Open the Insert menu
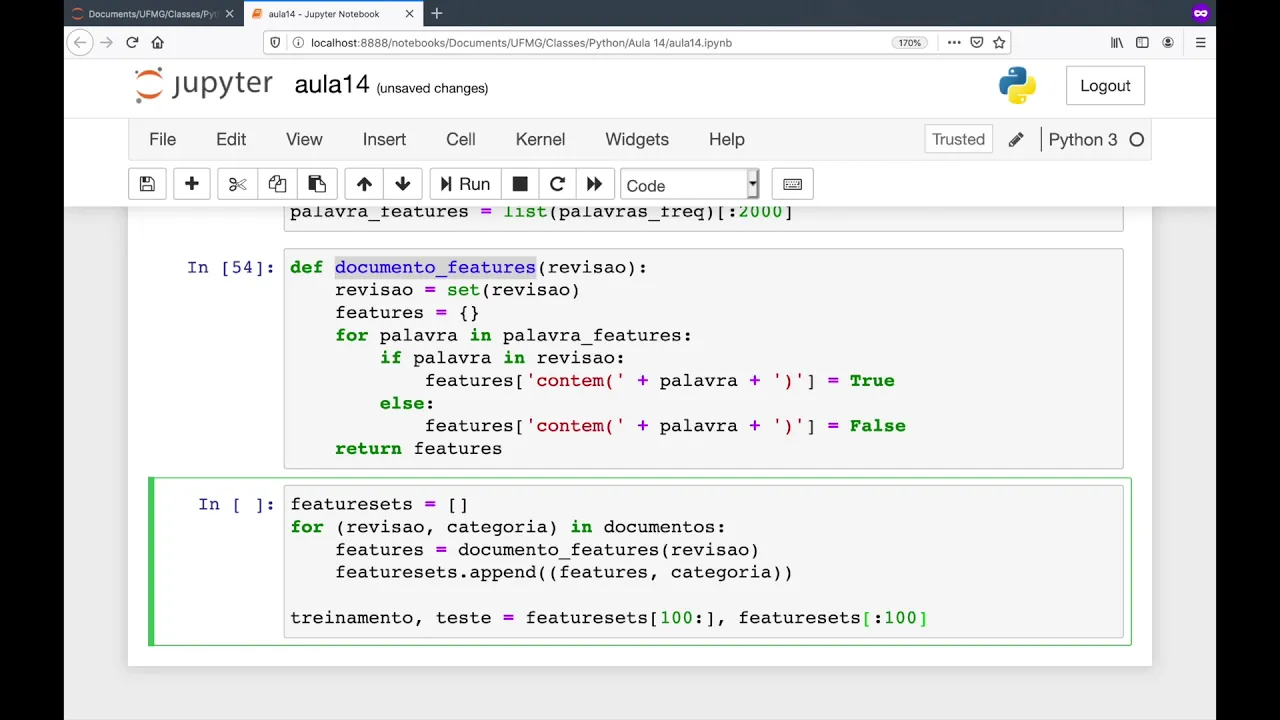 coord(384,139)
